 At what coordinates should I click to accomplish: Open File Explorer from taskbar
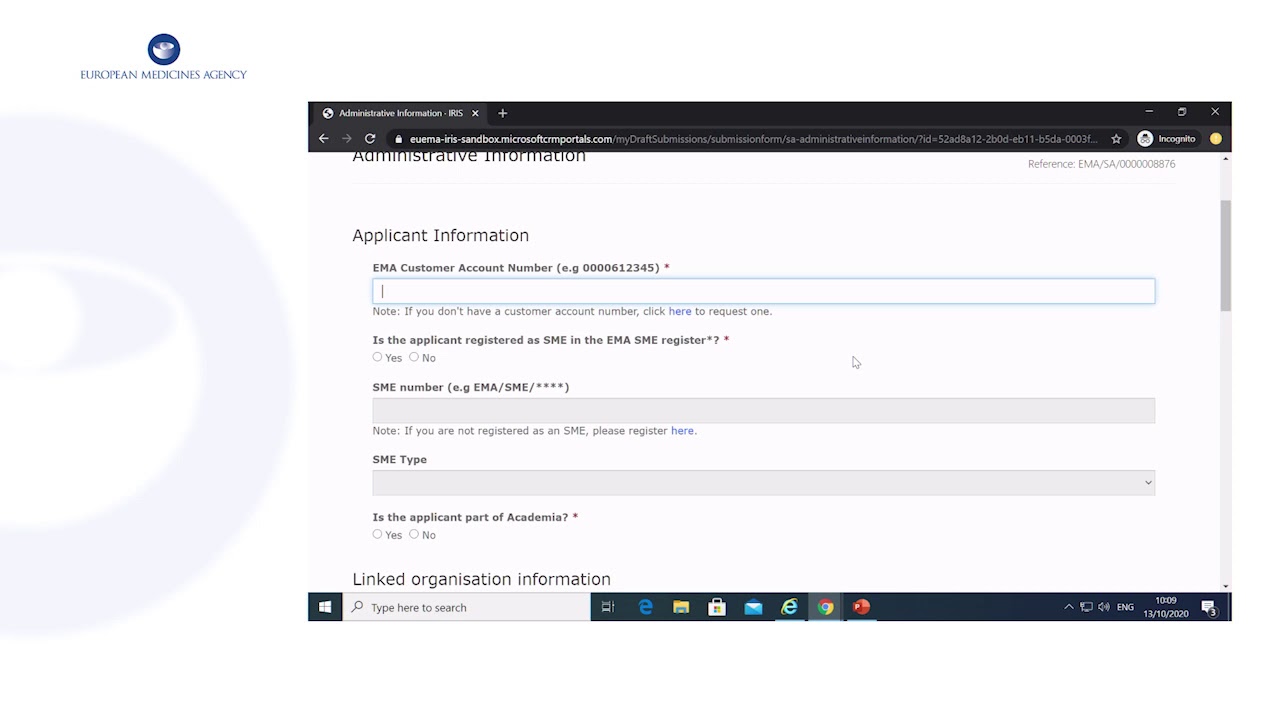(x=681, y=607)
